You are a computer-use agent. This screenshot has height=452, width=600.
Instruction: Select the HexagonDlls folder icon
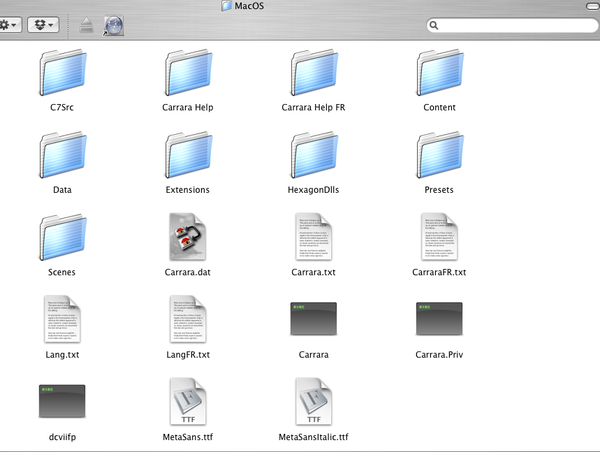tap(314, 155)
